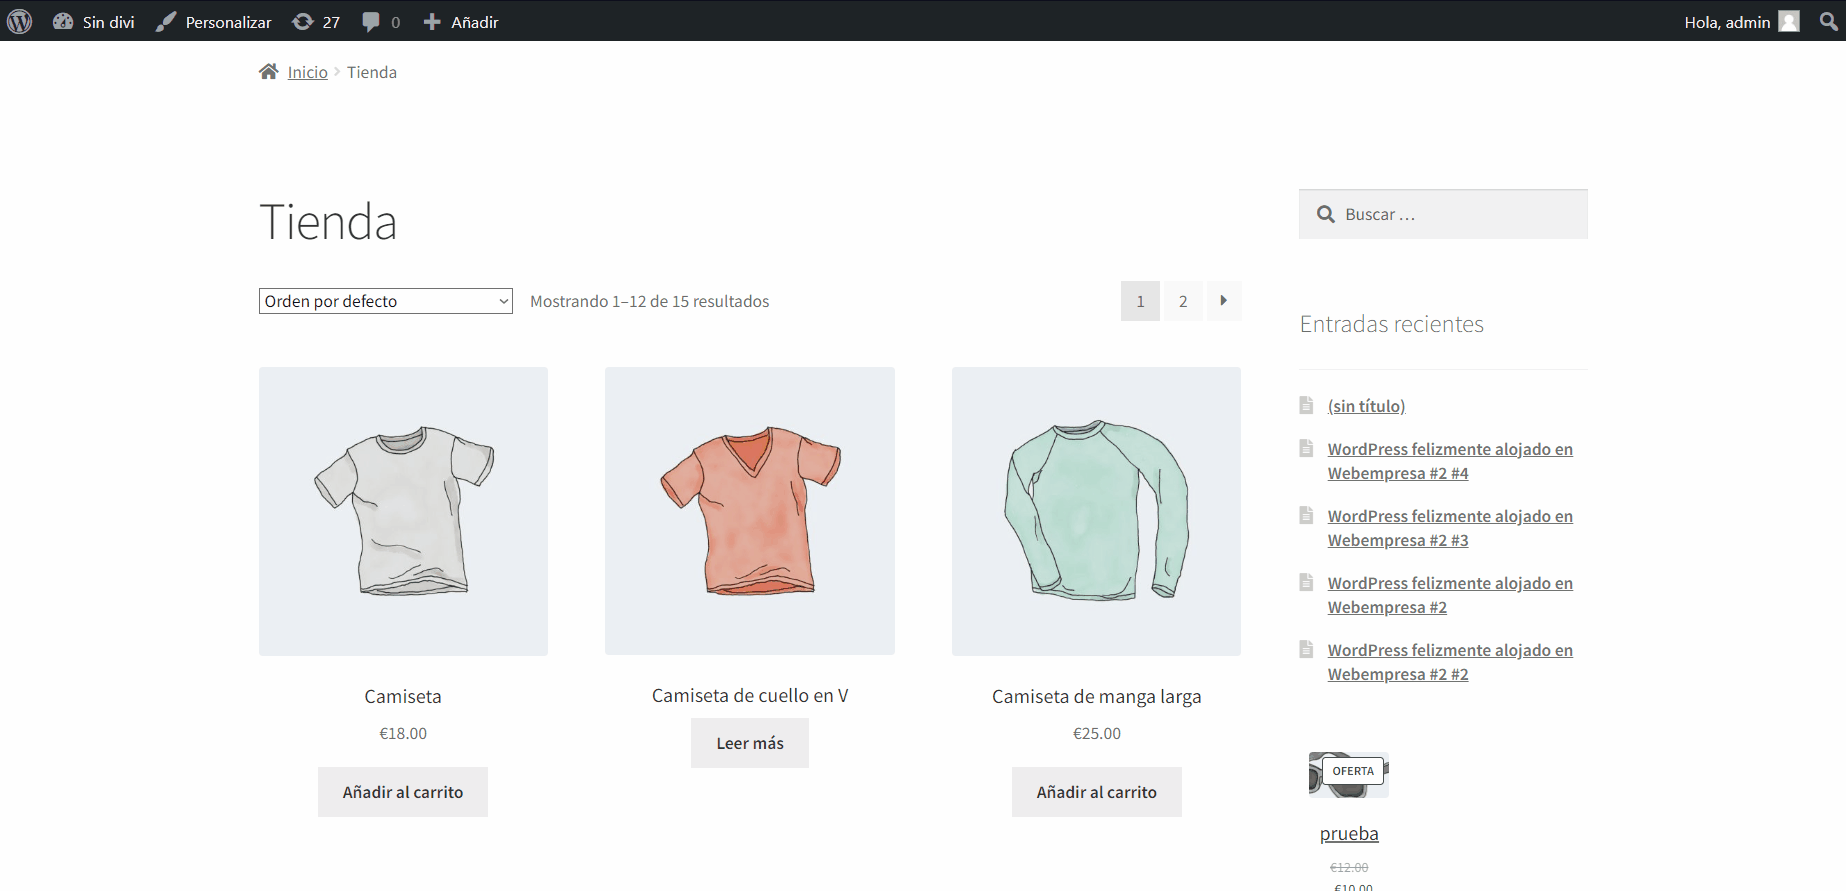
Task: Add Camiseta to the cart
Action: click(x=403, y=792)
